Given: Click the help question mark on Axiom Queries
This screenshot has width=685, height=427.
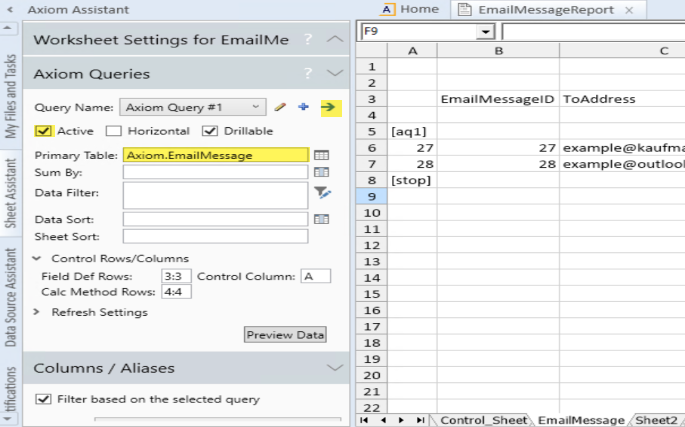Looking at the screenshot, I should pos(308,73).
